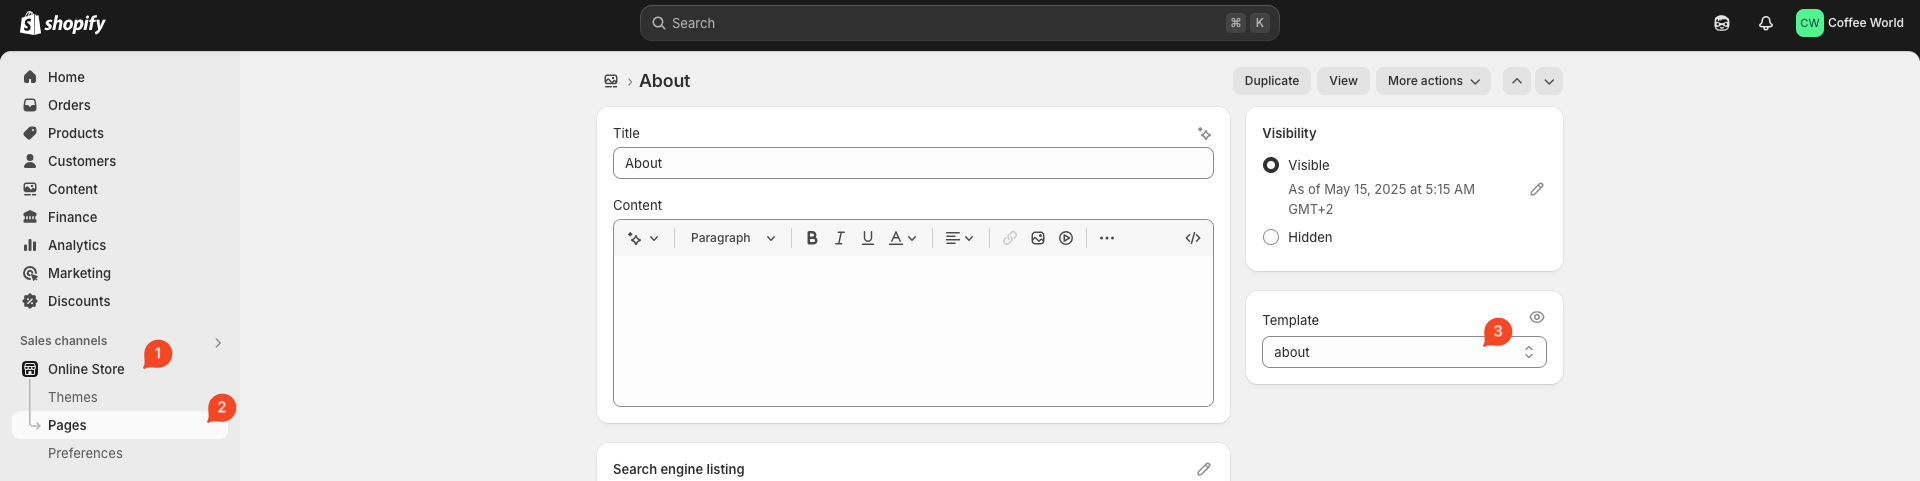Apply italic formatting in editor toolbar

click(x=840, y=238)
